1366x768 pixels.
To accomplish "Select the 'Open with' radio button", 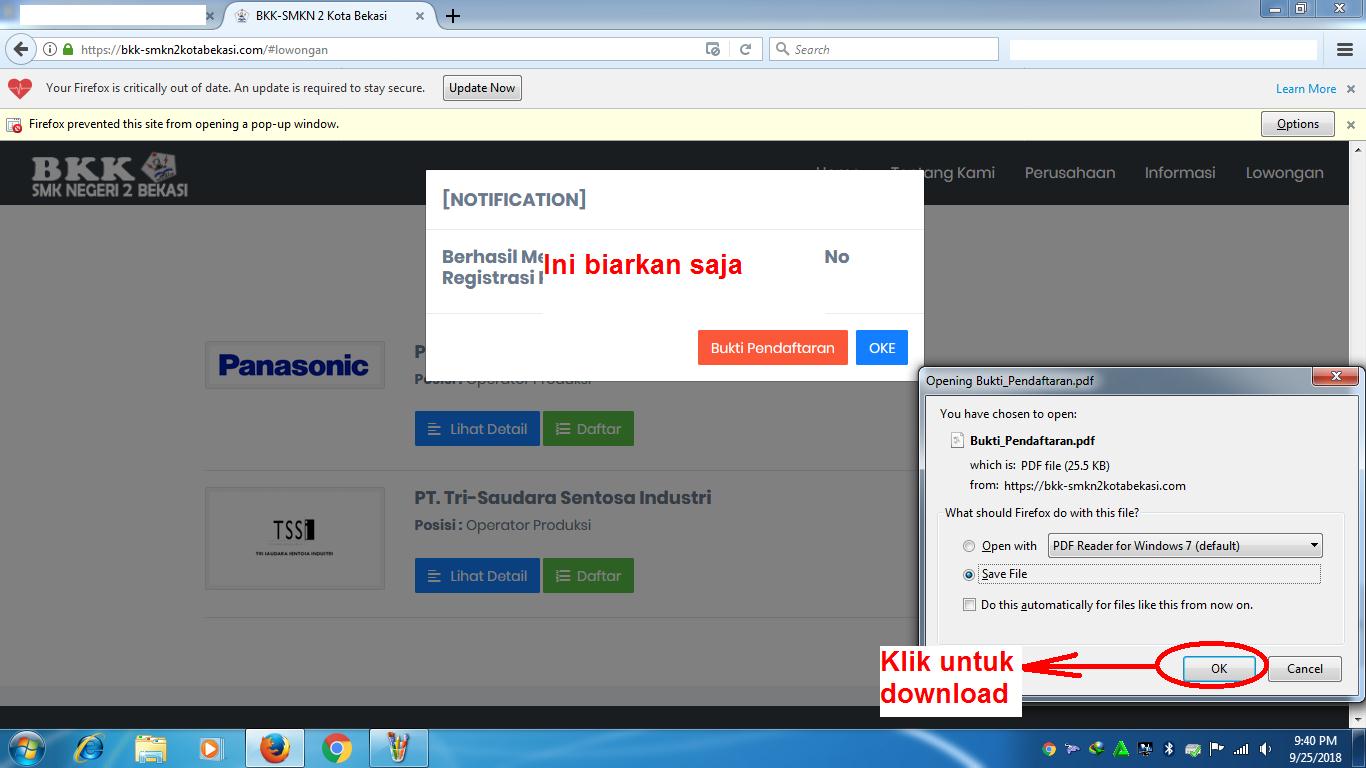I will pyautogui.click(x=969, y=546).
